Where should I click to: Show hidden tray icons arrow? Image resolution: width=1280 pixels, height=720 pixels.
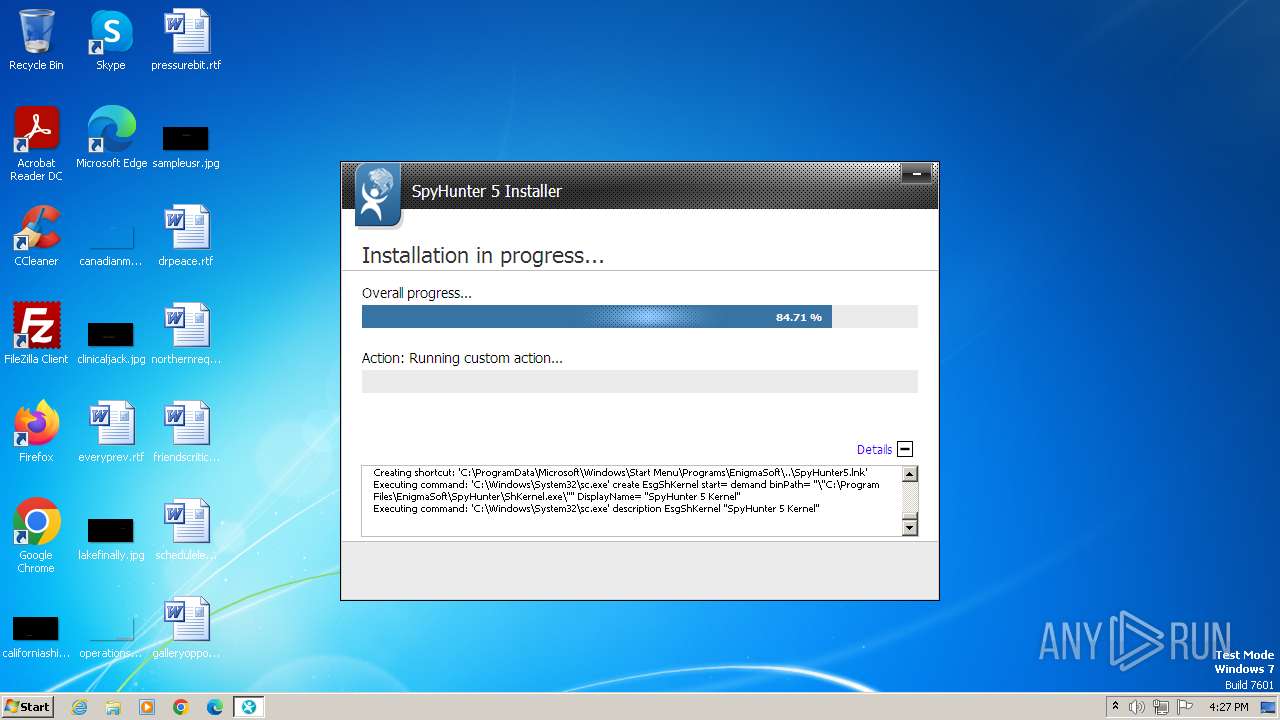point(1115,707)
